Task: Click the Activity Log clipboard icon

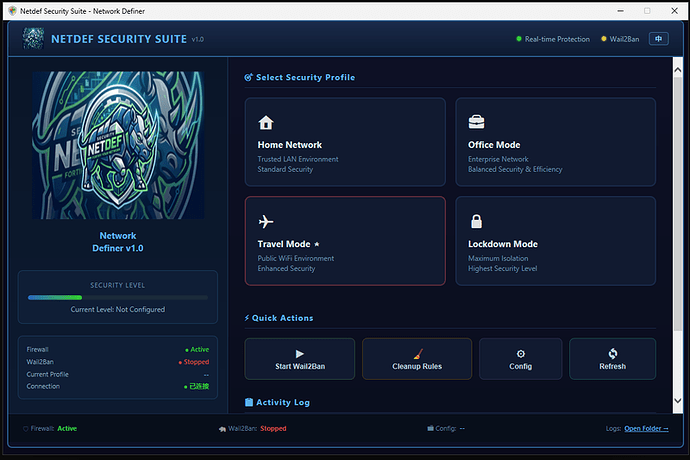Action: [249, 402]
